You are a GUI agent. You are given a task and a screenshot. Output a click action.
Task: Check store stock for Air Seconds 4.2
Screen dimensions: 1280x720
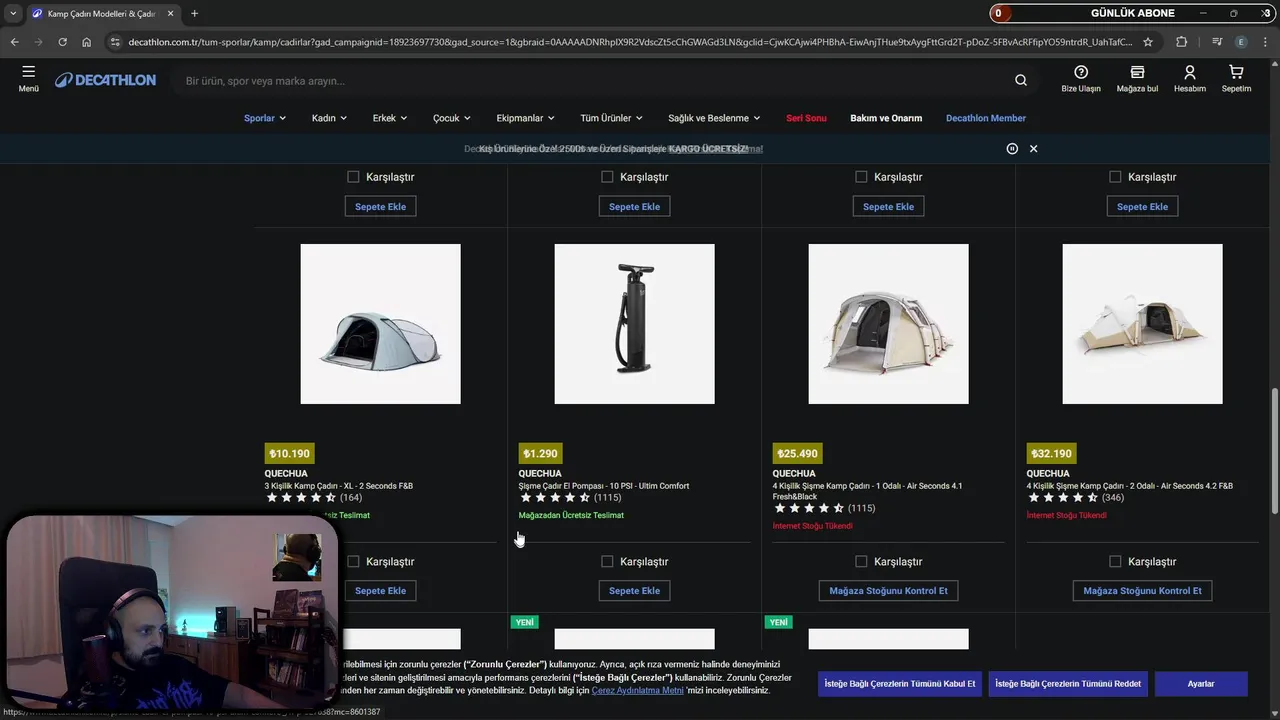click(x=1143, y=591)
